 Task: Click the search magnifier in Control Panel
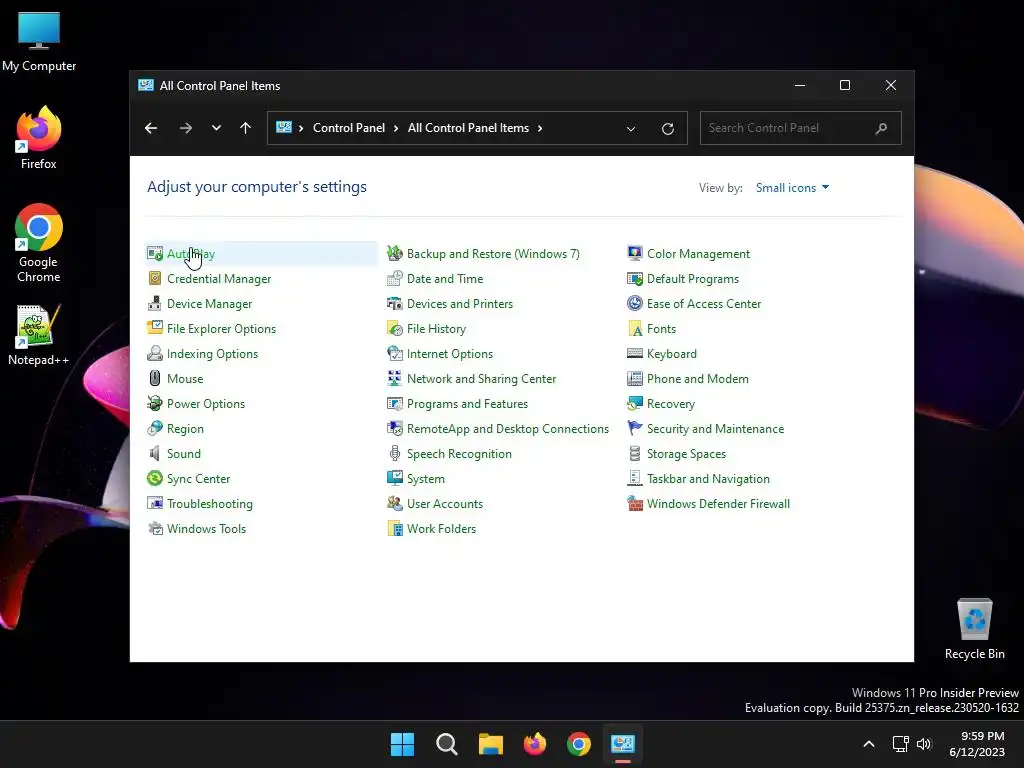pos(881,128)
